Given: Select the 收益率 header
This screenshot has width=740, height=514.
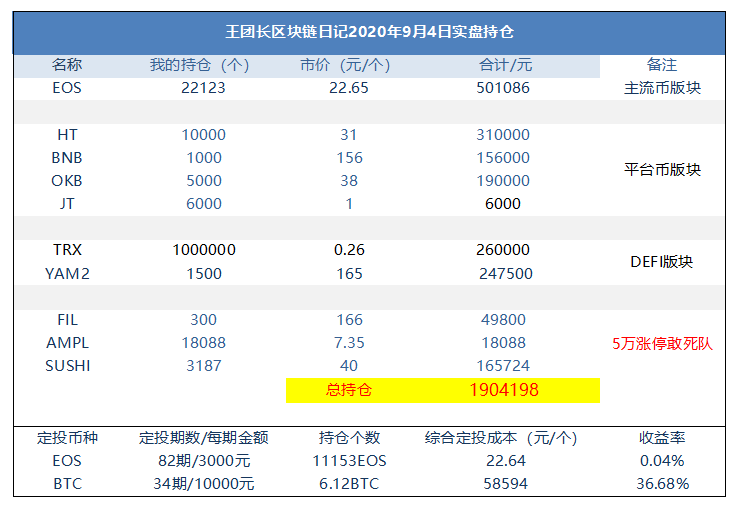Looking at the screenshot, I should 662,438.
